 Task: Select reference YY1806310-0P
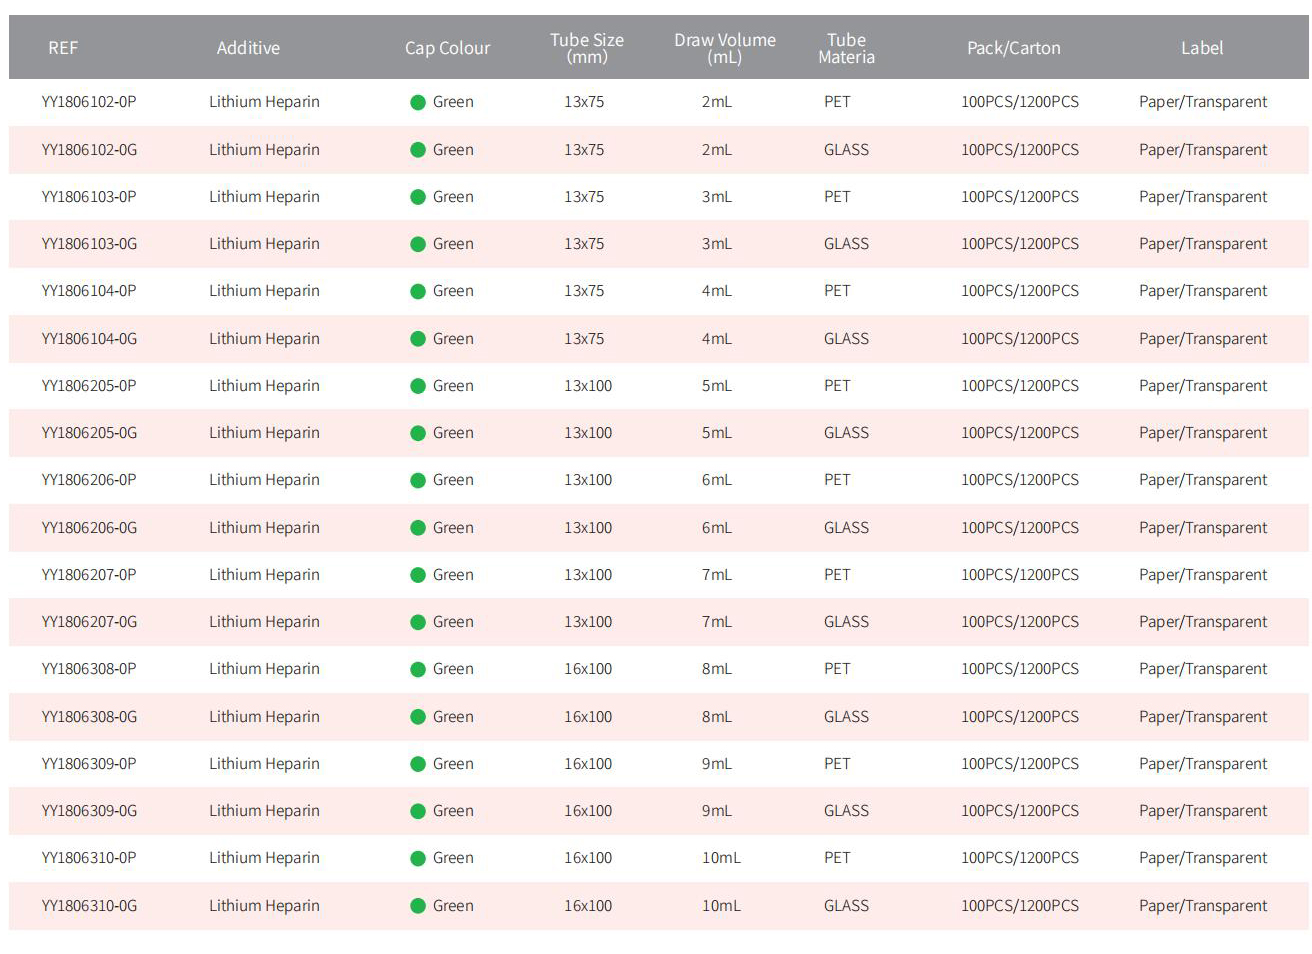89,858
